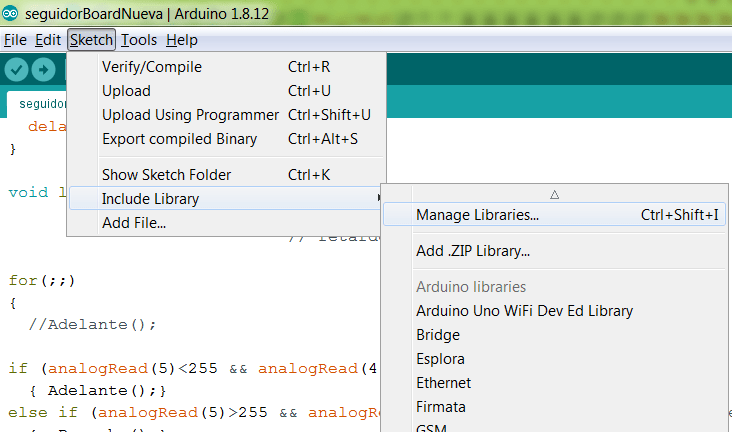Click the 'for(;;)' code line
The width and height of the screenshot is (732, 433).
(42, 280)
